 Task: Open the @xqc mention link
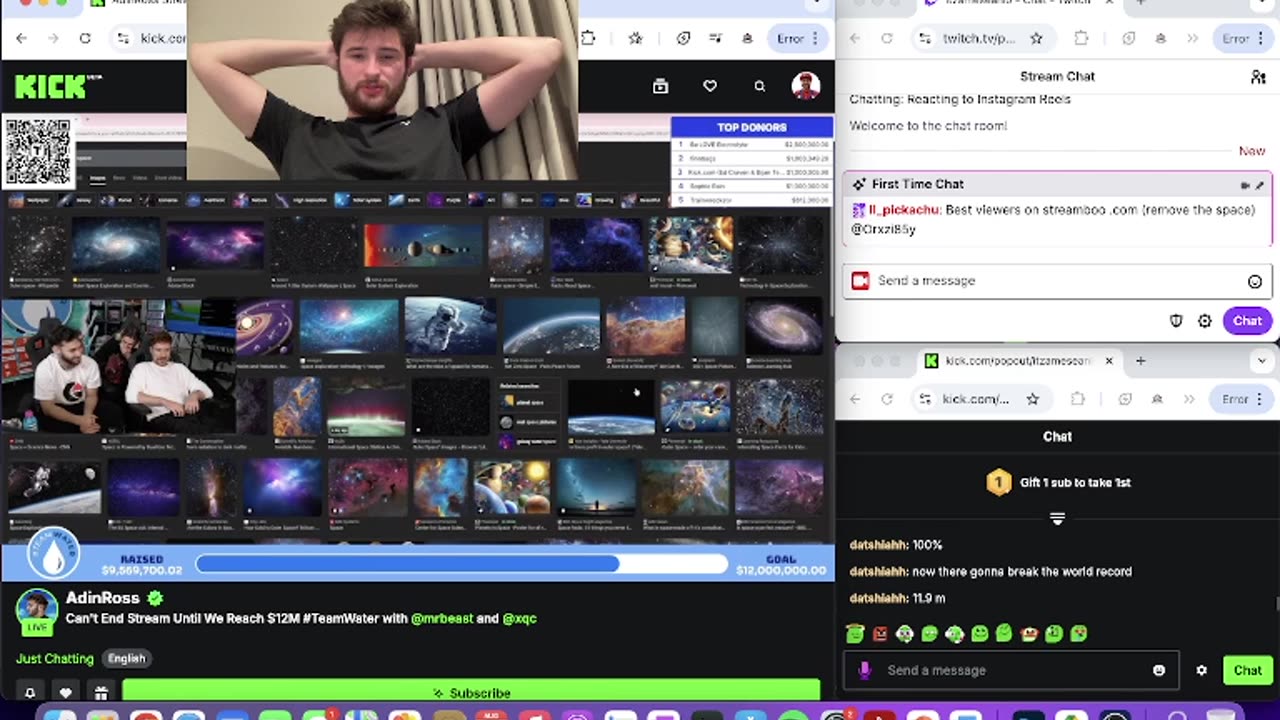pos(520,619)
